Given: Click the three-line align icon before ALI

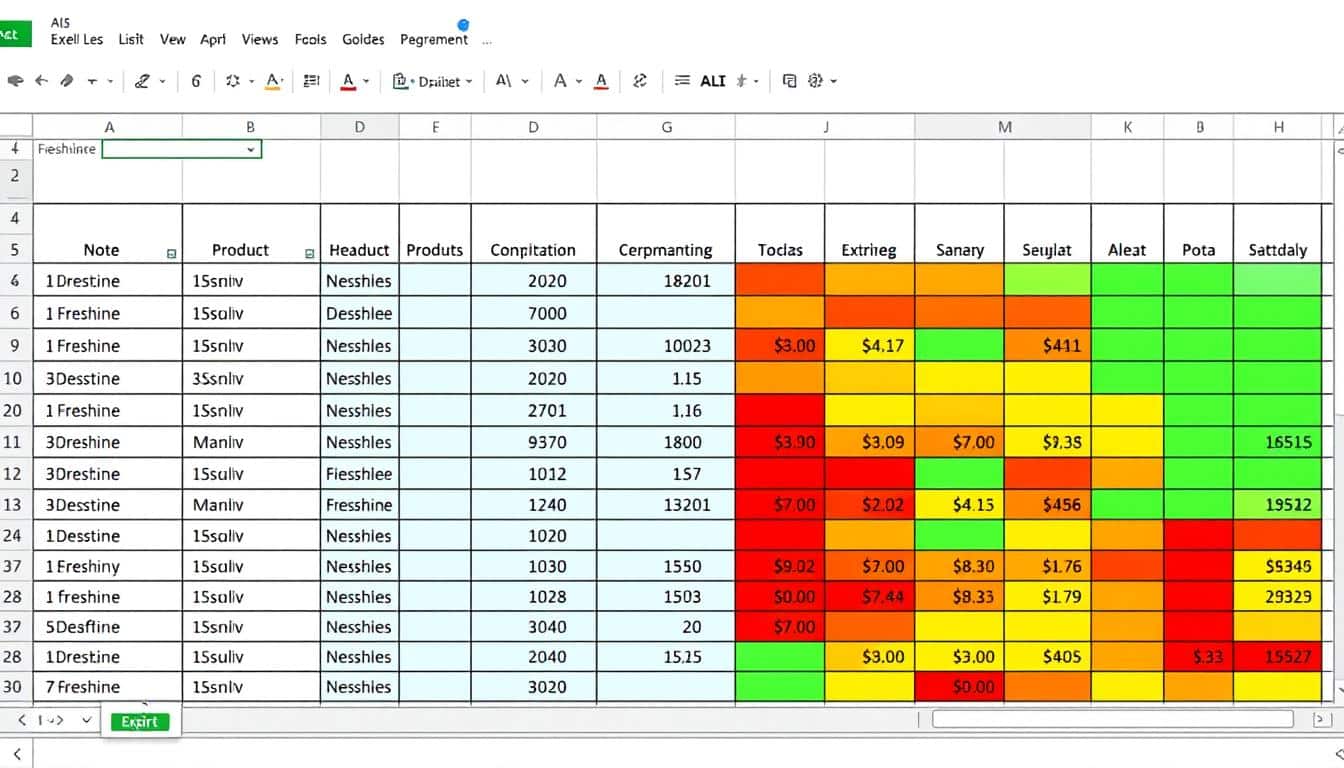Looking at the screenshot, I should tap(683, 81).
